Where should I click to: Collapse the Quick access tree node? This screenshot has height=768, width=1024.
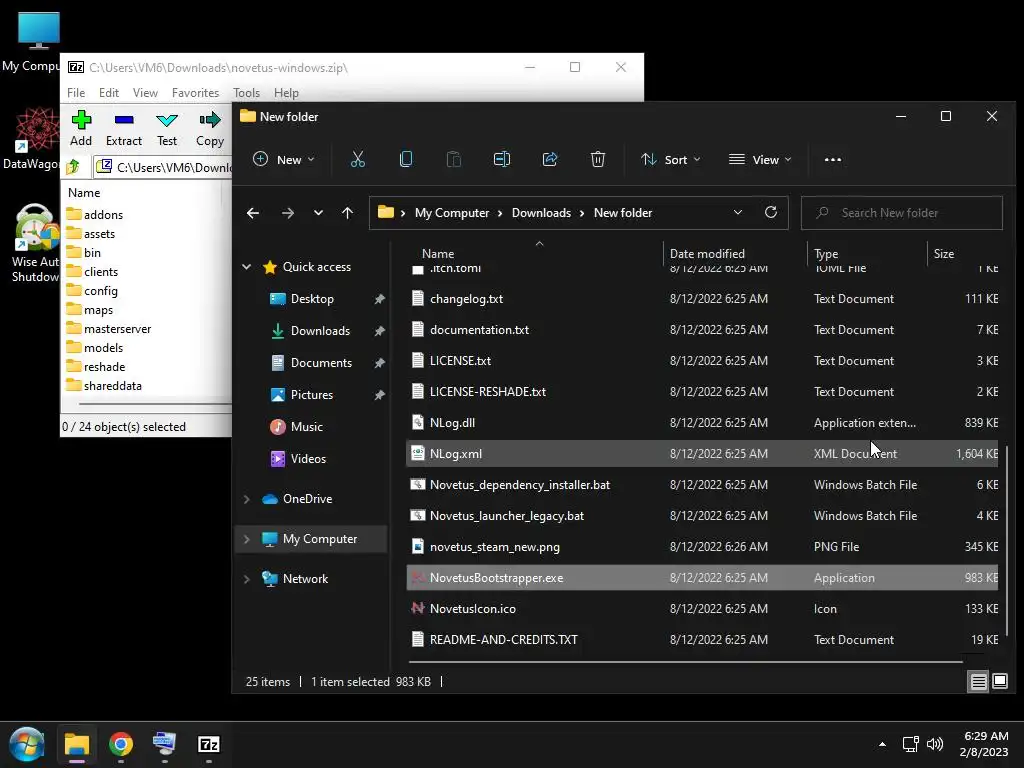click(x=247, y=266)
